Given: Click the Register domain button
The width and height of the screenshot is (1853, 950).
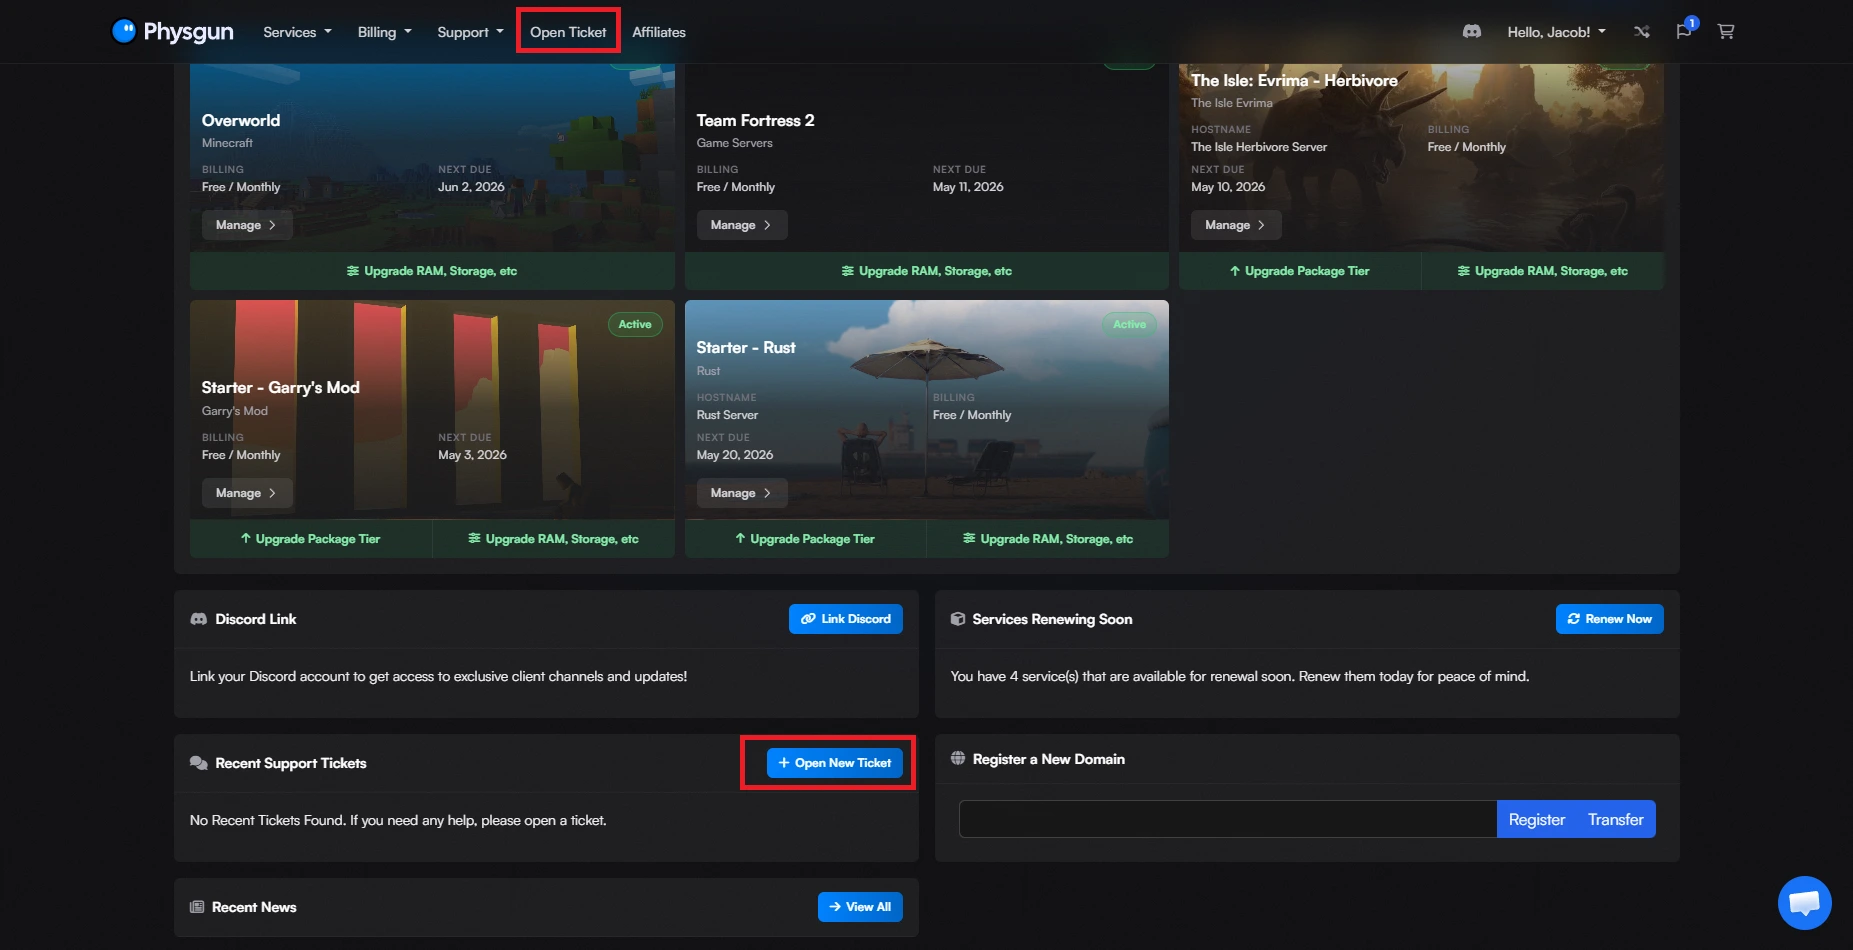Looking at the screenshot, I should [1537, 819].
